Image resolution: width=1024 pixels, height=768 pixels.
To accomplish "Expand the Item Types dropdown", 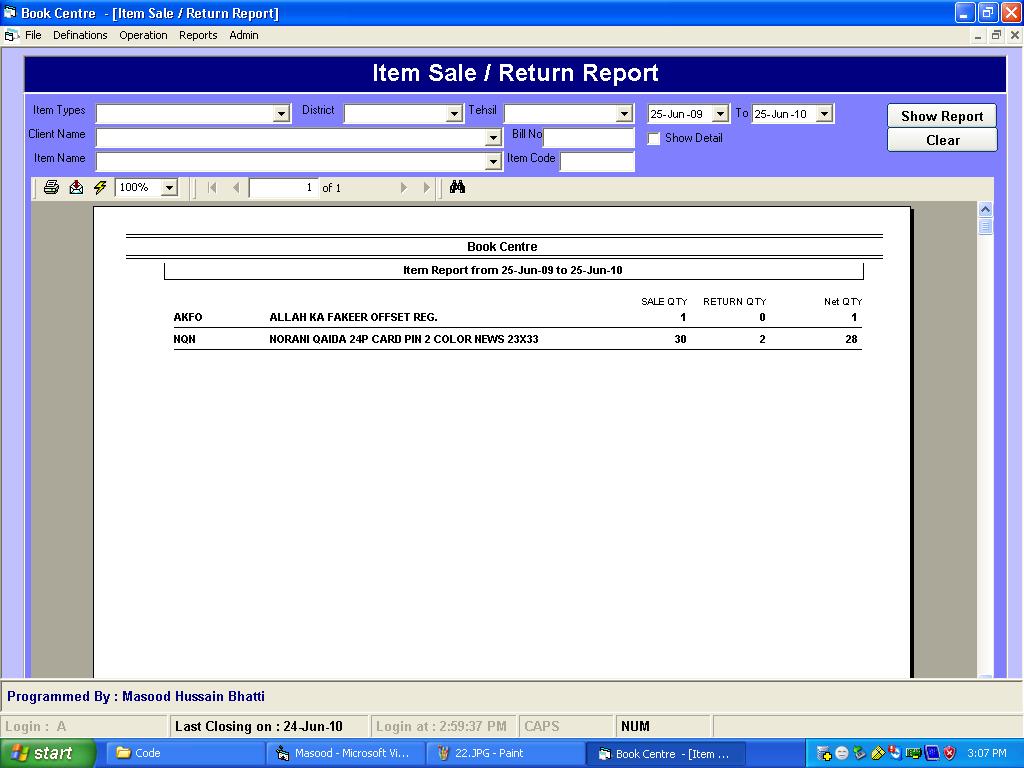I will pyautogui.click(x=281, y=114).
